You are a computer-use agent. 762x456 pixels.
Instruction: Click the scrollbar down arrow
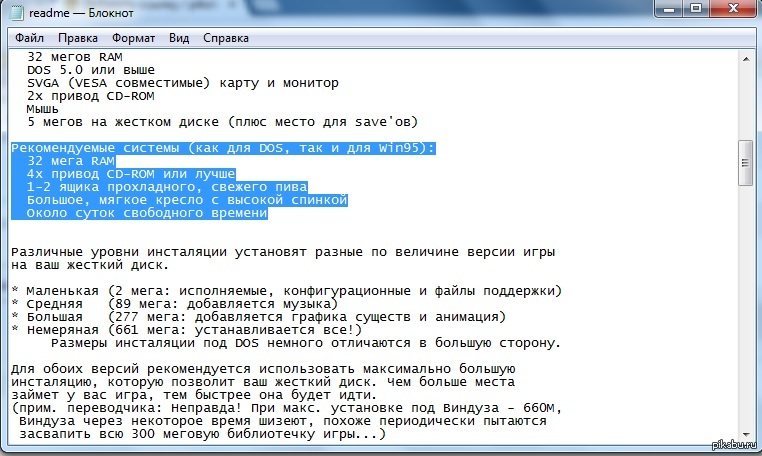(745, 433)
